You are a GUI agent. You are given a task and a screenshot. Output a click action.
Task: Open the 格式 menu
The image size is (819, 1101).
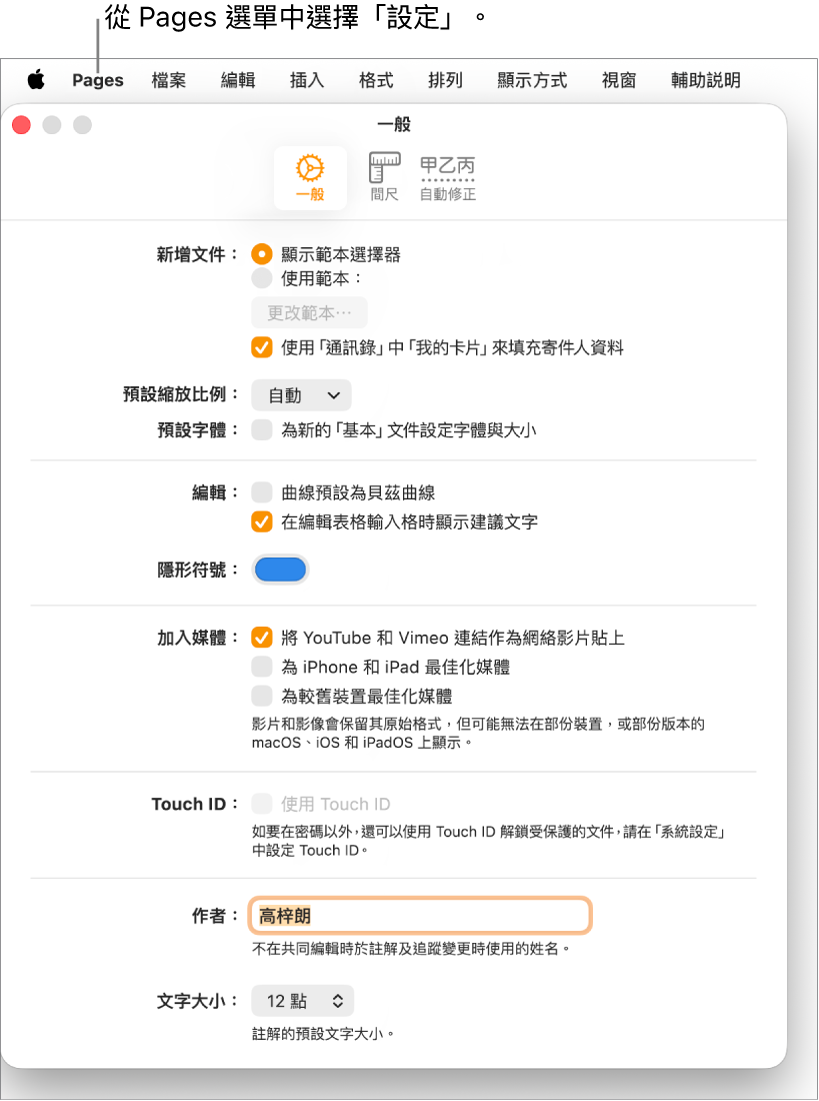pyautogui.click(x=376, y=80)
